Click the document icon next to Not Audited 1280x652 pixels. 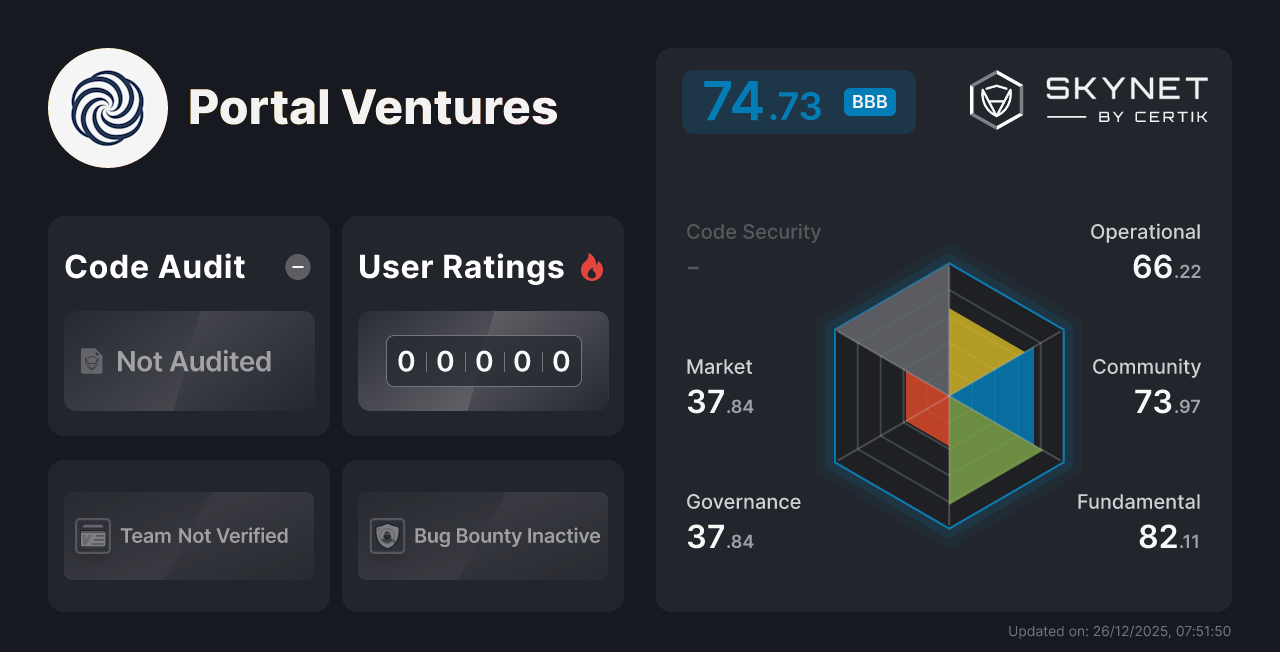coord(92,362)
